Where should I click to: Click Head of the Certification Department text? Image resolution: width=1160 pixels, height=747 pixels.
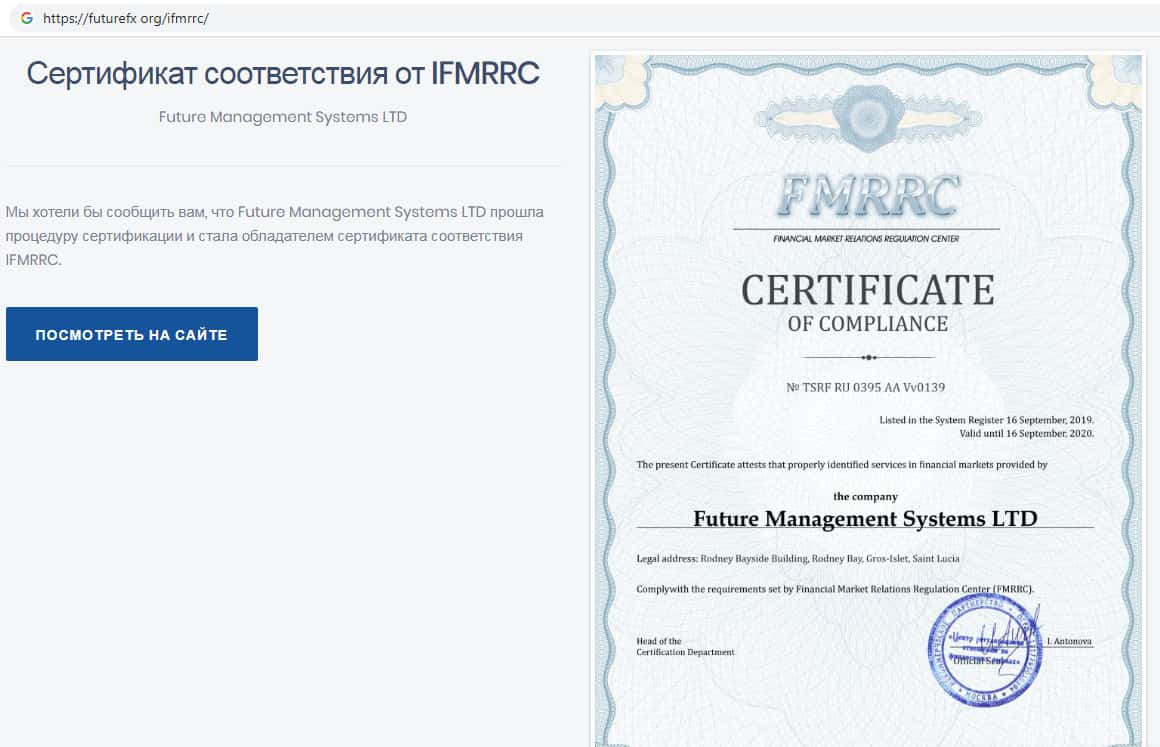pyautogui.click(x=685, y=646)
